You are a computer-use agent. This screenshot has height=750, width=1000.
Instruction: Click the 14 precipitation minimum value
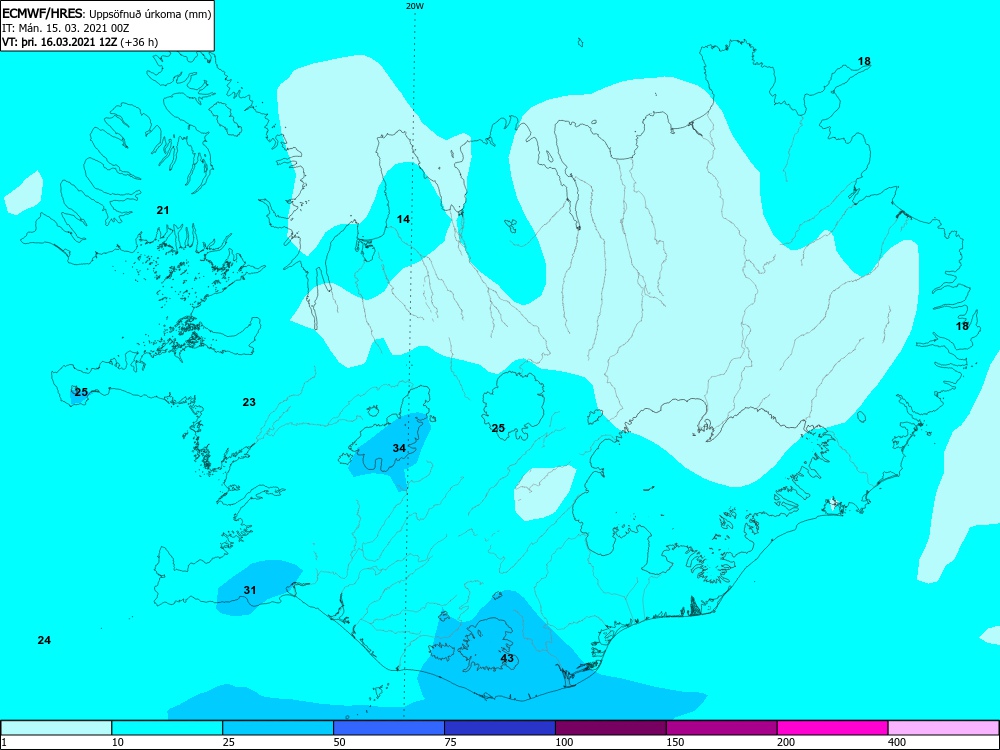coord(403,219)
